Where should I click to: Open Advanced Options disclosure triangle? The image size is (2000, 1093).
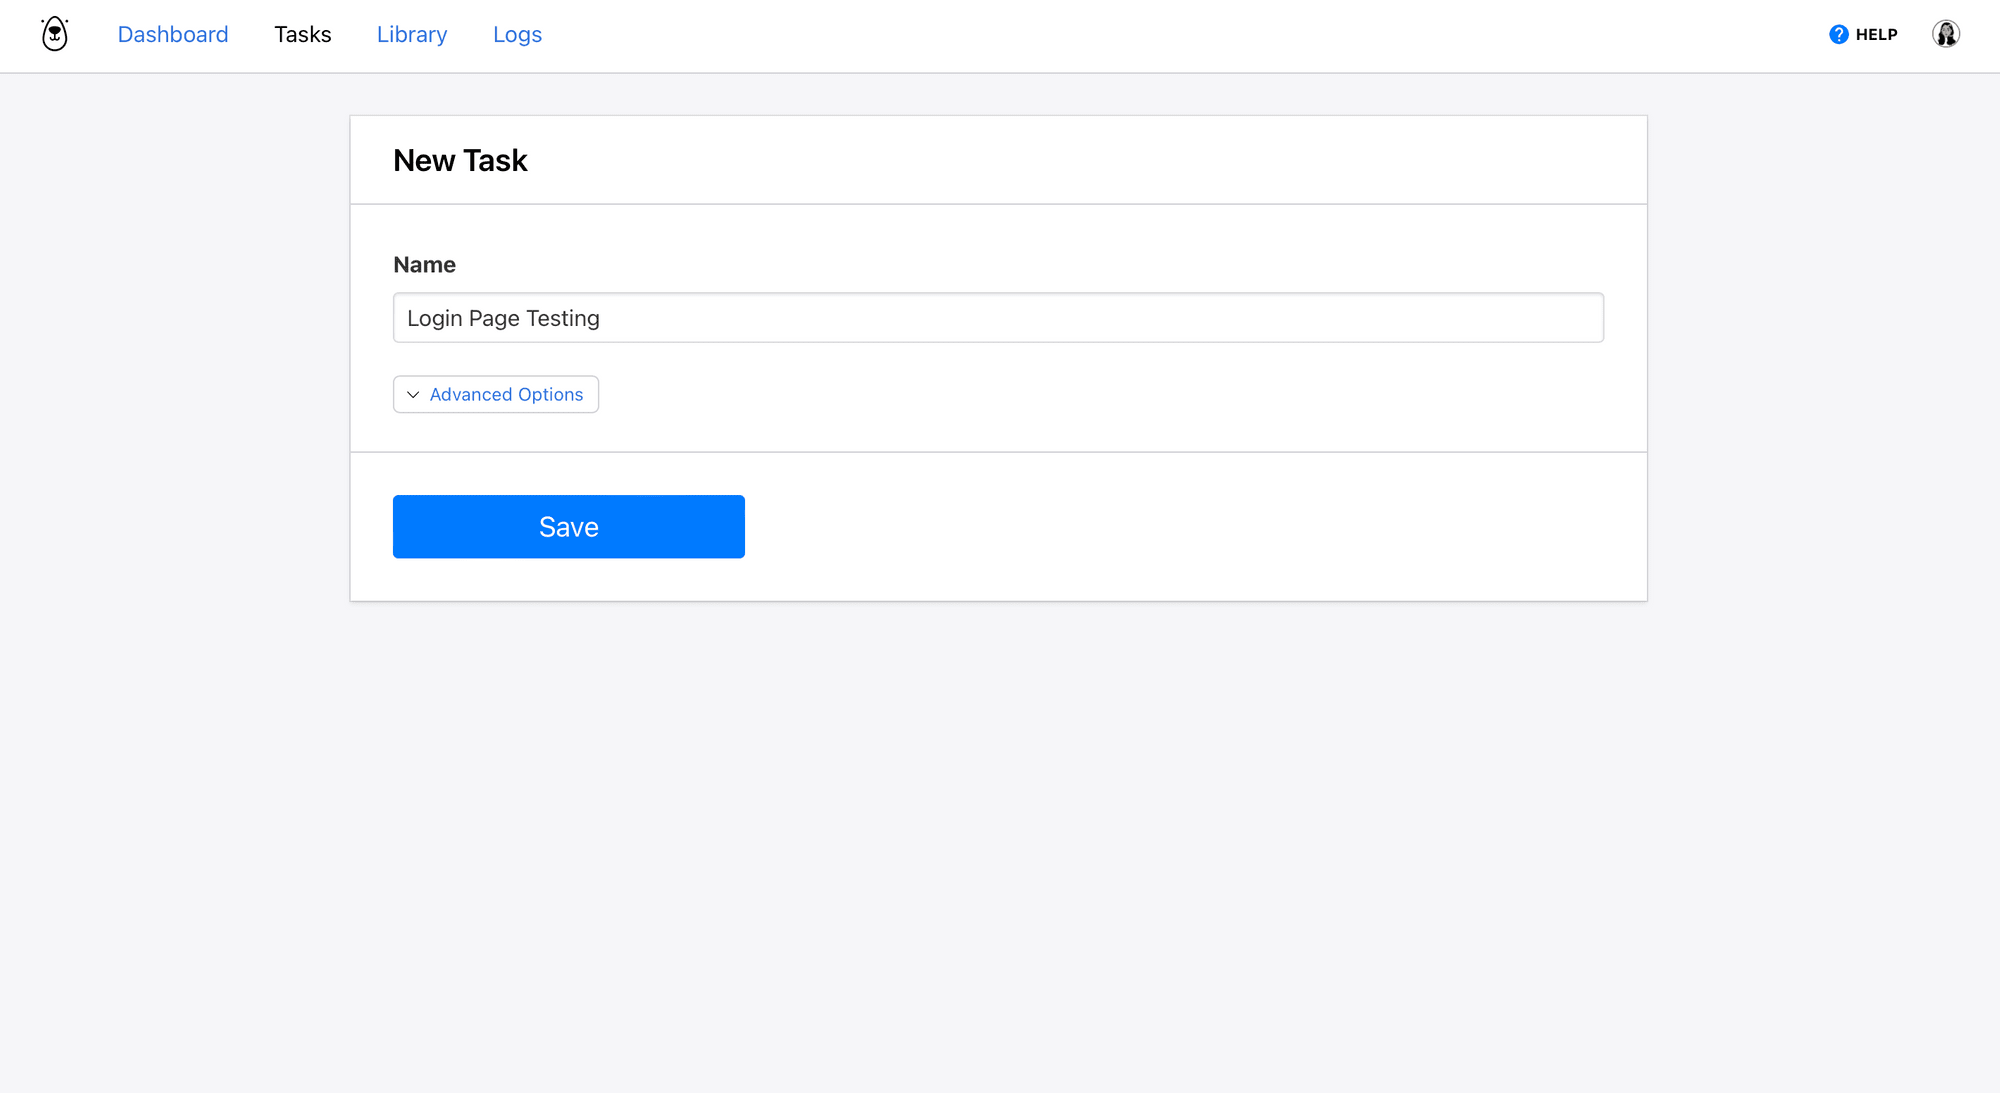tap(413, 394)
